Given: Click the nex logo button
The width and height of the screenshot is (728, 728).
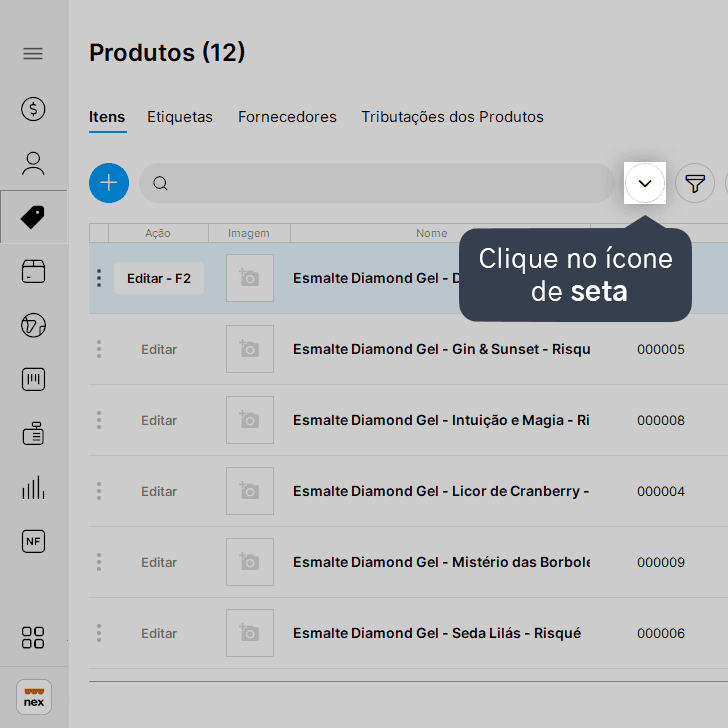Looking at the screenshot, I should 34,697.
